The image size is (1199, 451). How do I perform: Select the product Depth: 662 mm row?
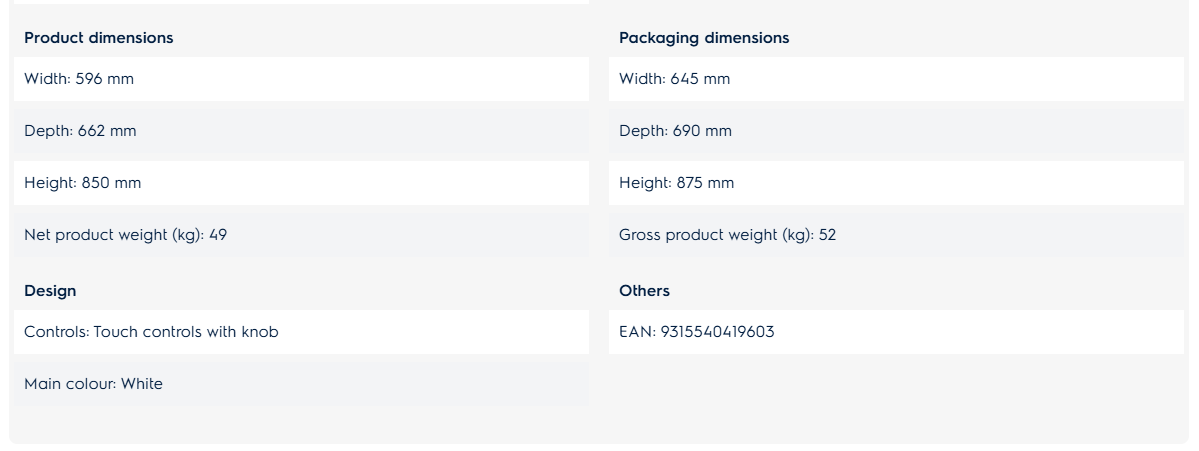301,131
